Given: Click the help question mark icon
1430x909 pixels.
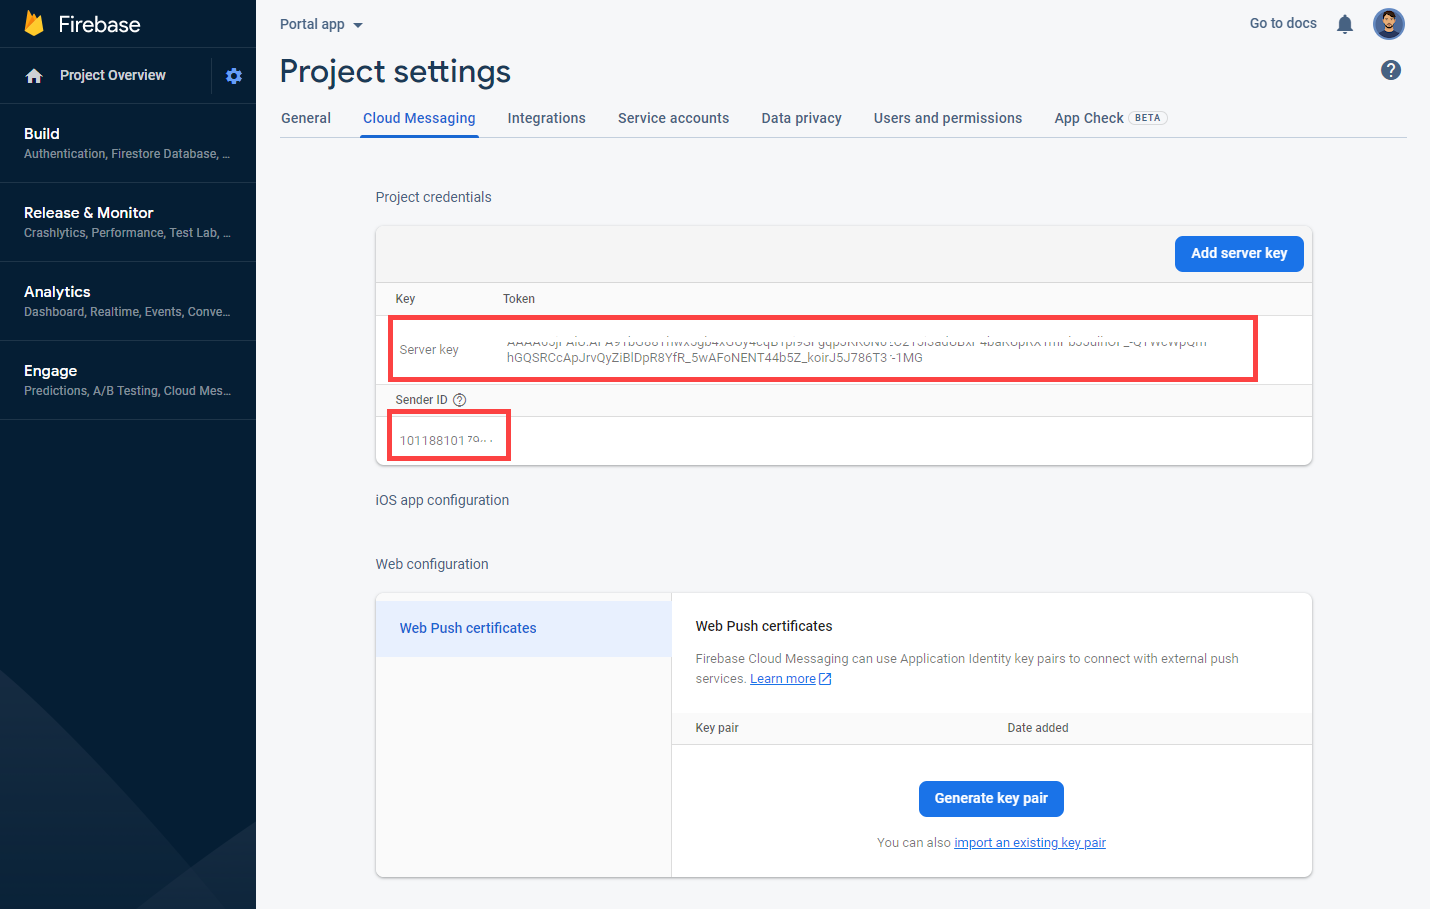Looking at the screenshot, I should (x=1391, y=70).
